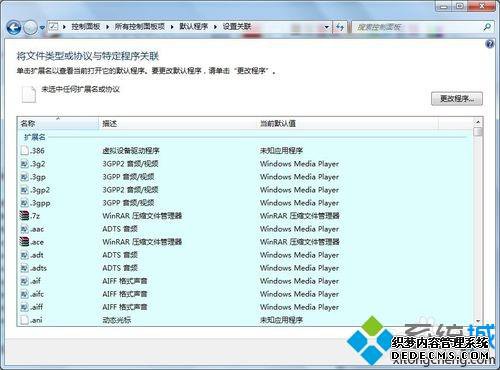
Task: Close the window
Action: (482, 6)
